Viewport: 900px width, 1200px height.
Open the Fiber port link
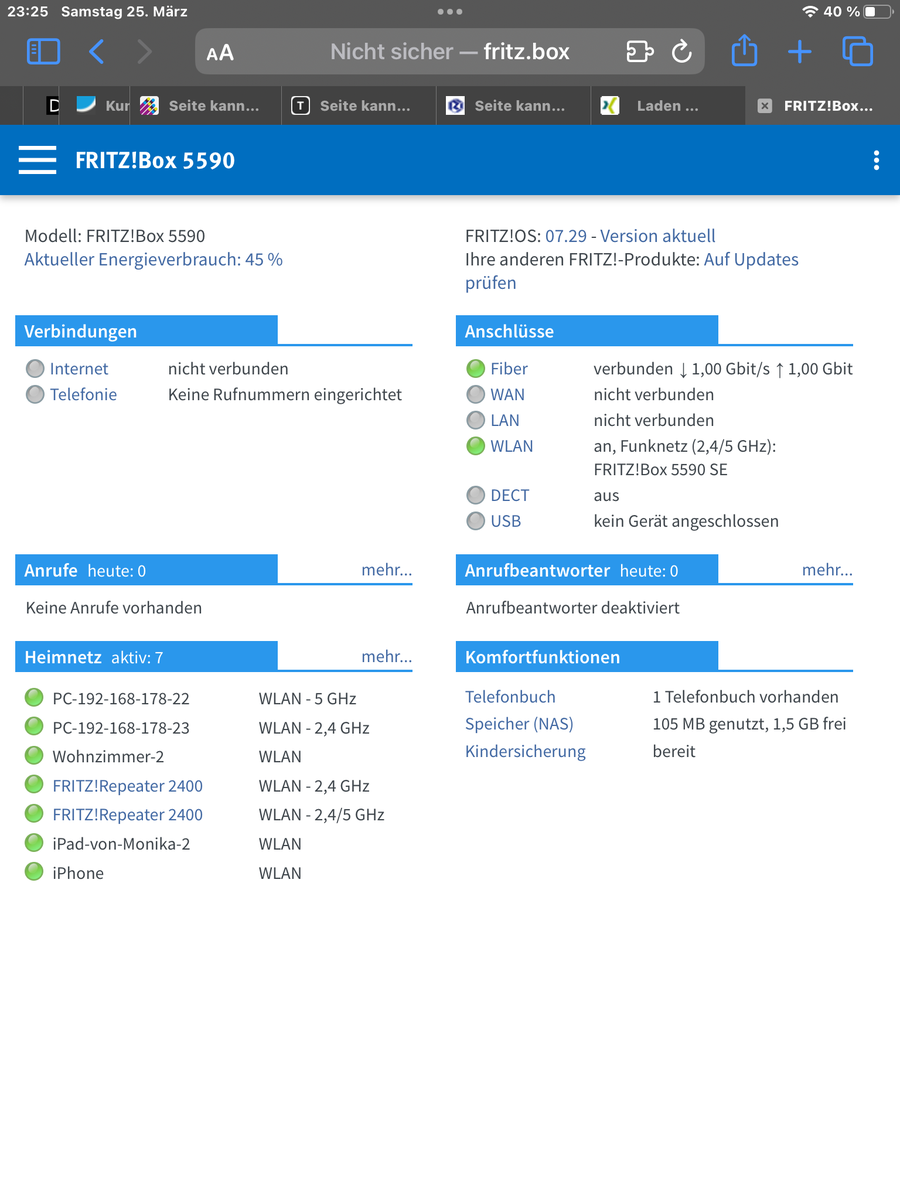[x=509, y=368]
